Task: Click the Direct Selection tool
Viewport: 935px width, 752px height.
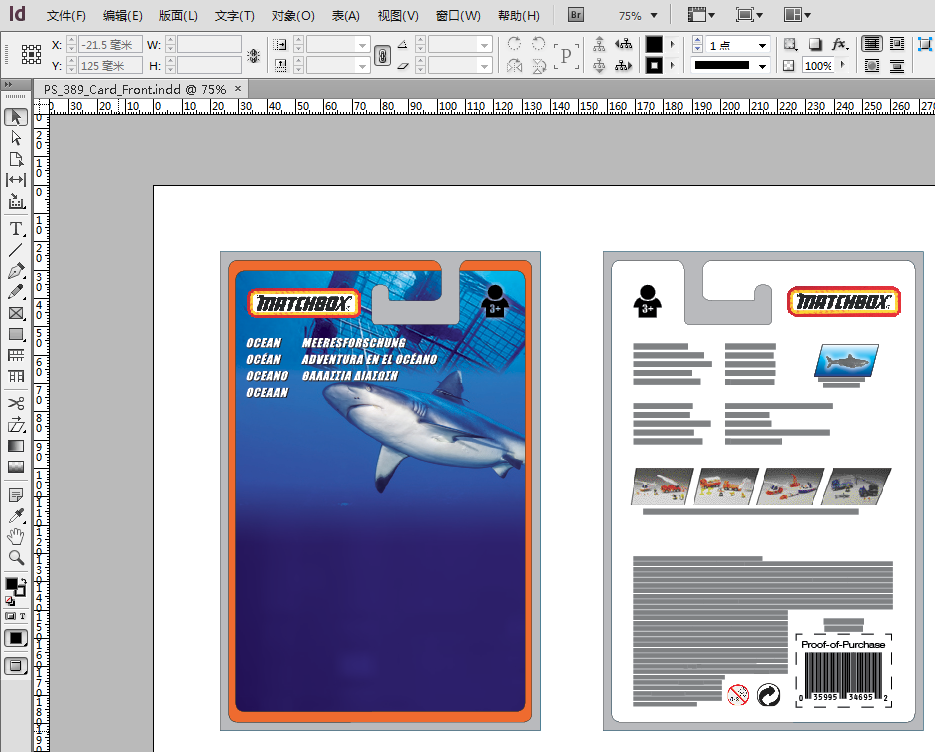Action: click(x=16, y=138)
